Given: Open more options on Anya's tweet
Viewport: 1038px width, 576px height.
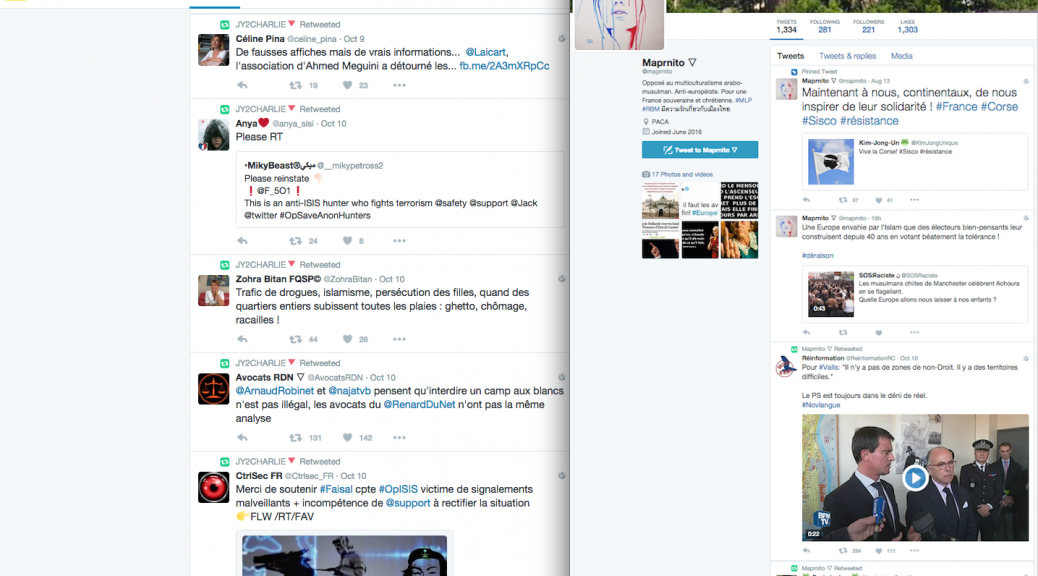Looking at the screenshot, I should [x=399, y=241].
